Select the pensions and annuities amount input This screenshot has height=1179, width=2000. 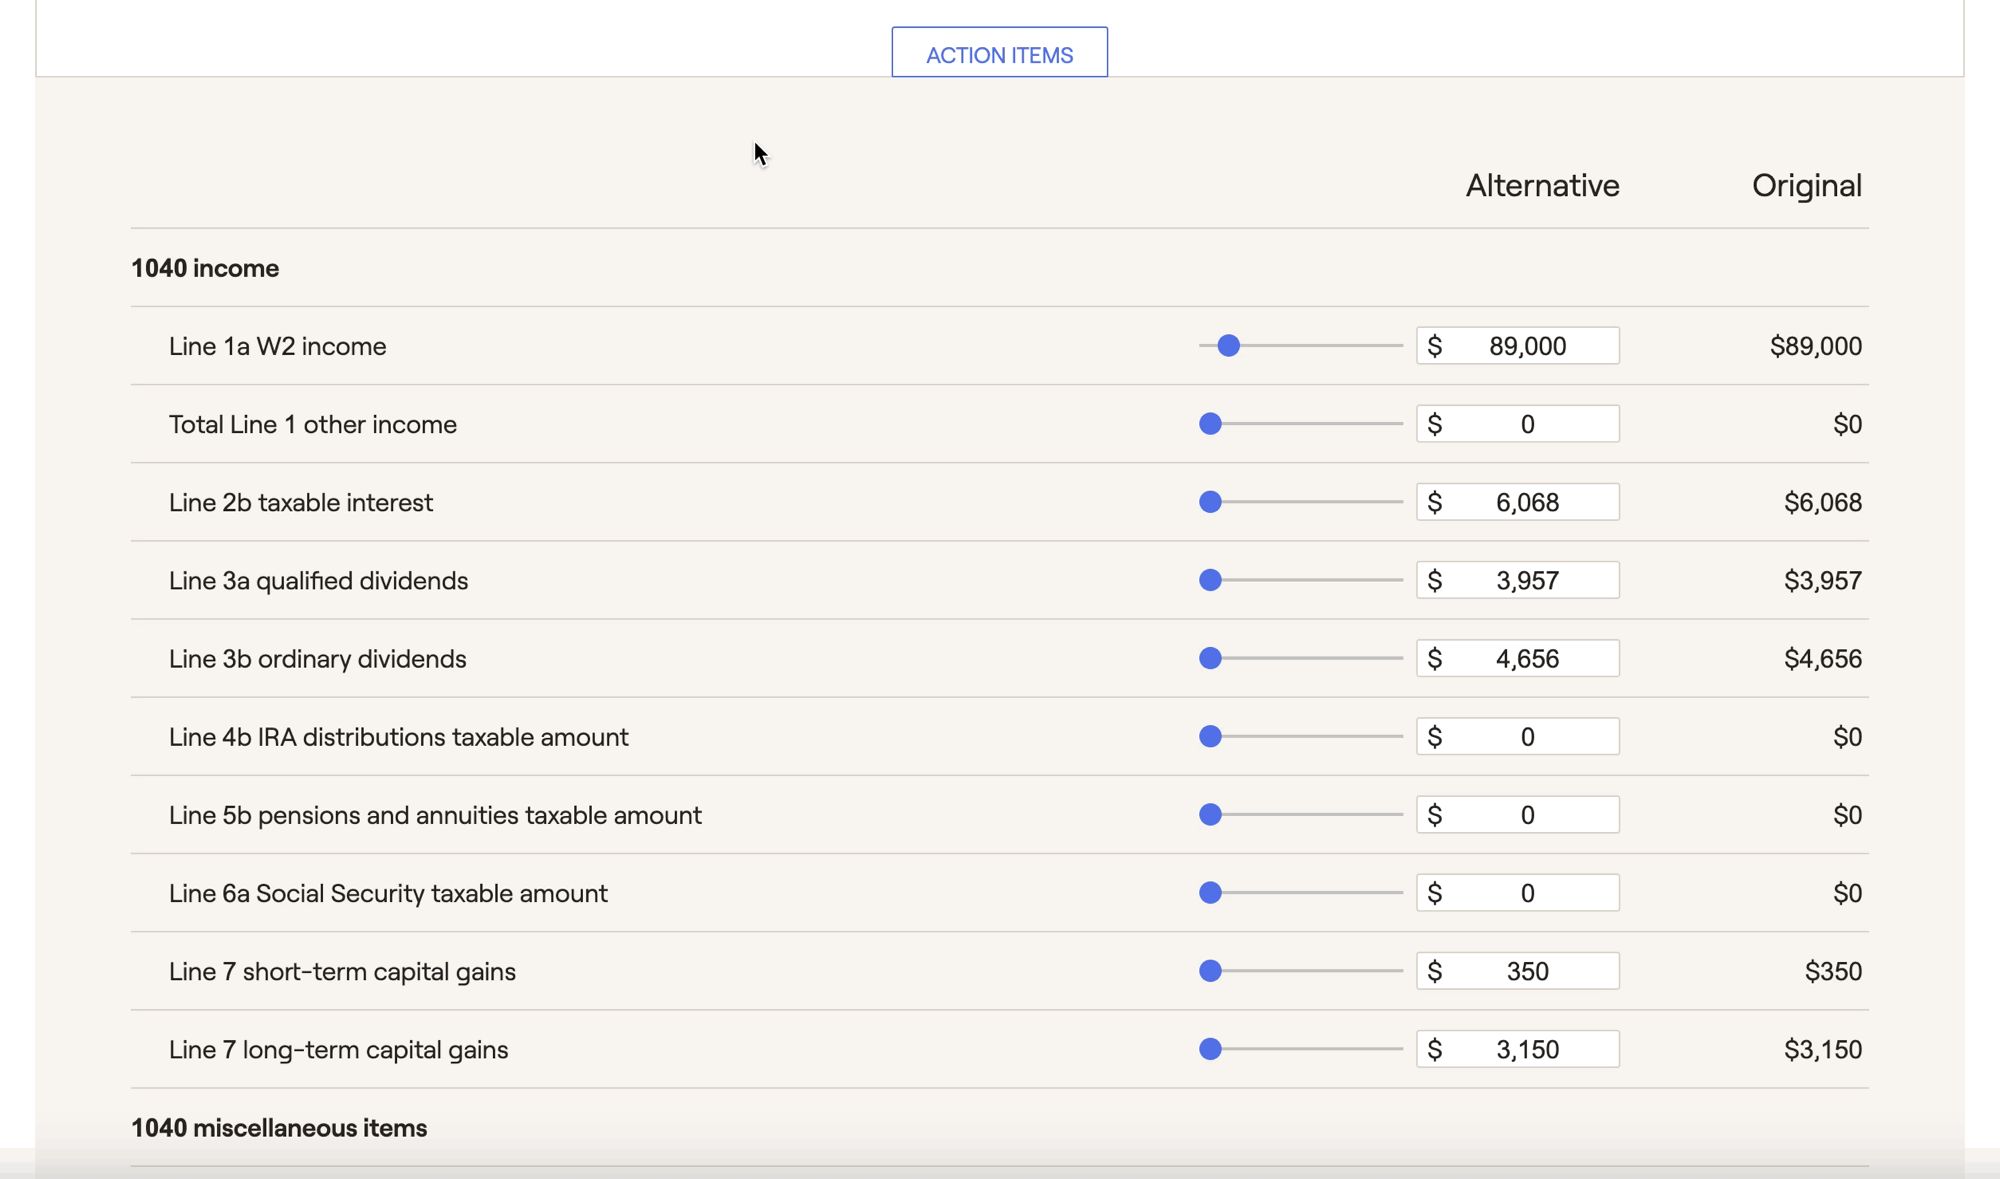(1518, 815)
